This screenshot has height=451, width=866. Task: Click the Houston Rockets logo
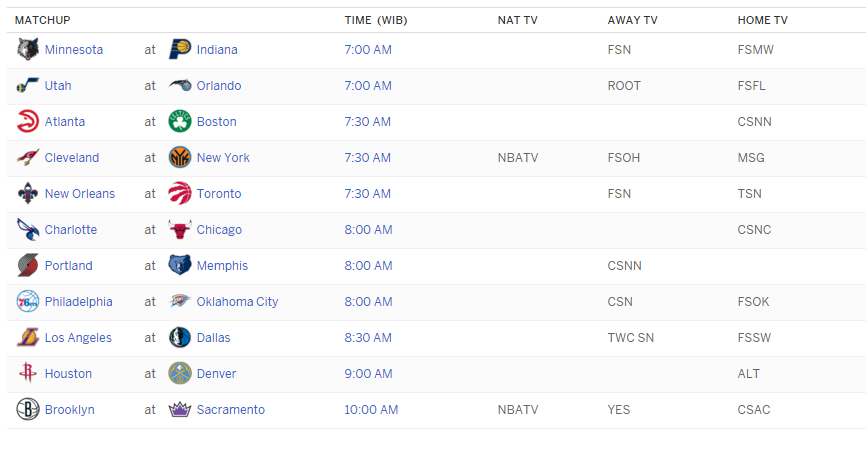(x=28, y=374)
